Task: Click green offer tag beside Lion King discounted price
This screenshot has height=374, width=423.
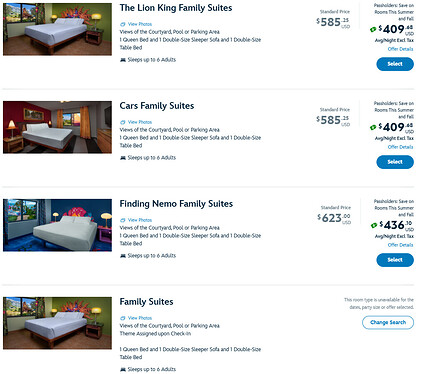Action: (373, 29)
